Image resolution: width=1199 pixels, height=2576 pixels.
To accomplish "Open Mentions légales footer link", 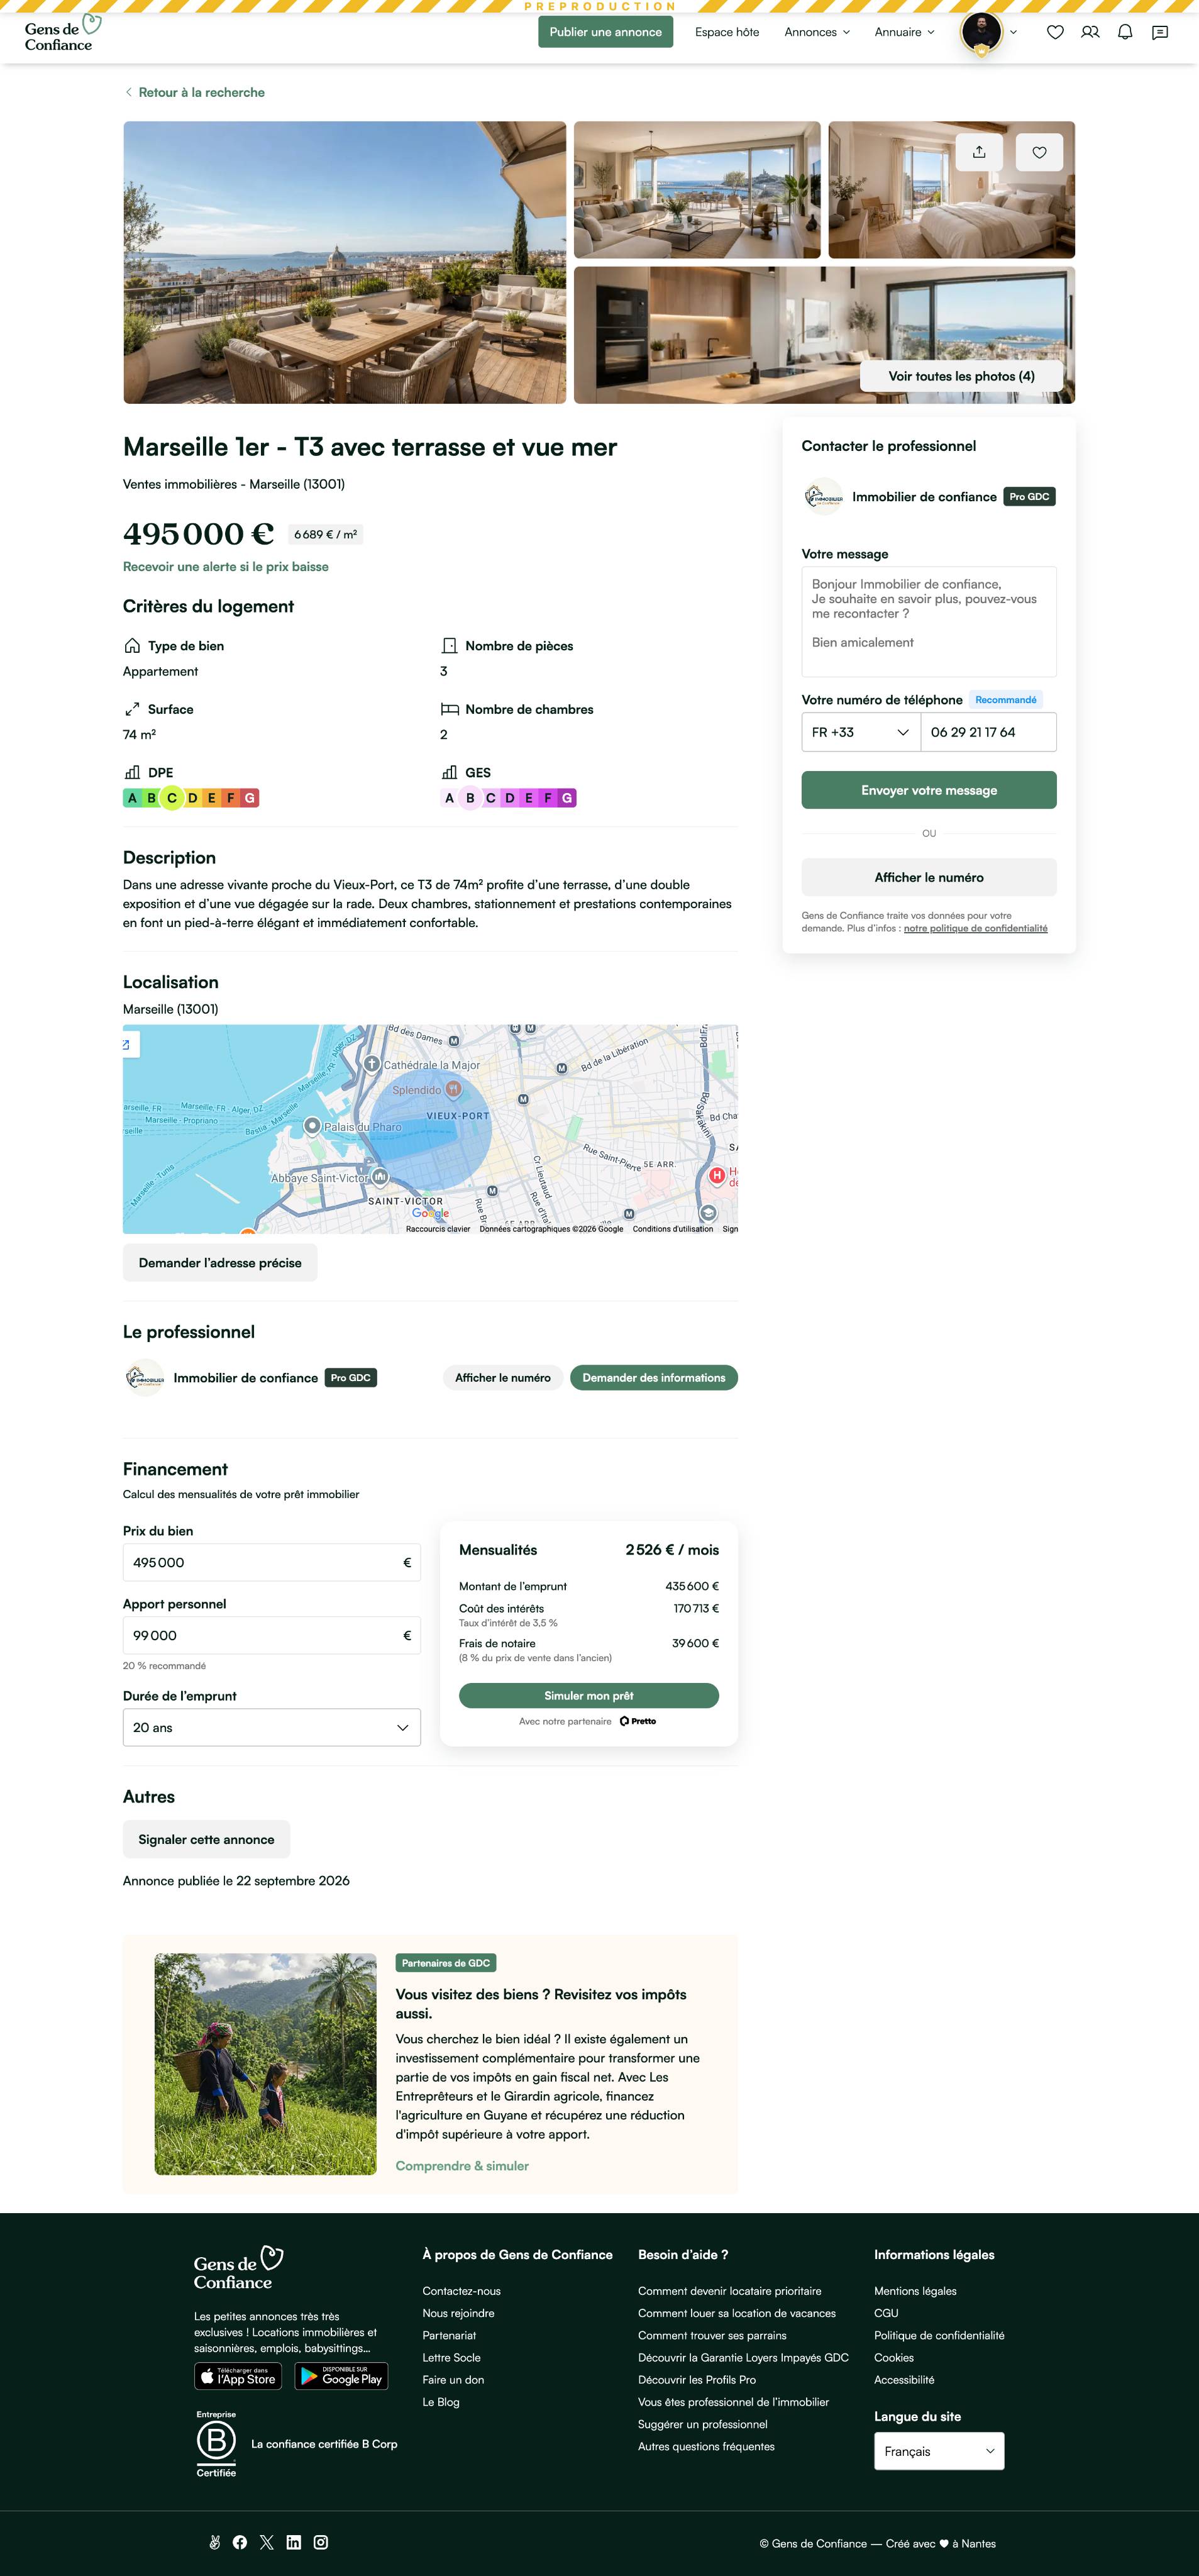I will pyautogui.click(x=915, y=2291).
